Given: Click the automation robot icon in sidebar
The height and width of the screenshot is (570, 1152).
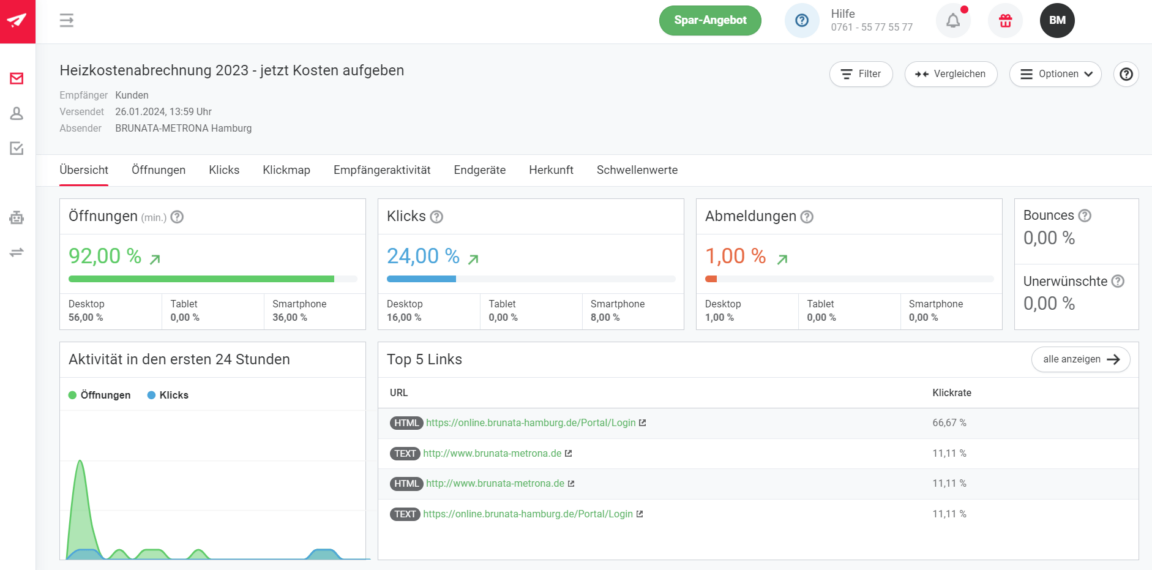Looking at the screenshot, I should pos(17,217).
